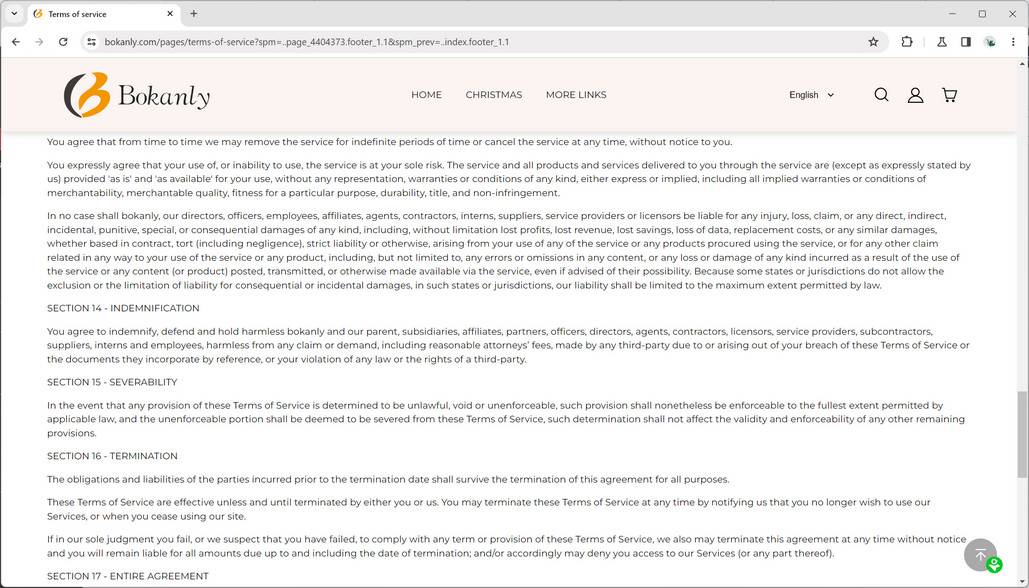Click the scroll-to-top arrow button
This screenshot has width=1029, height=588.
(x=980, y=553)
